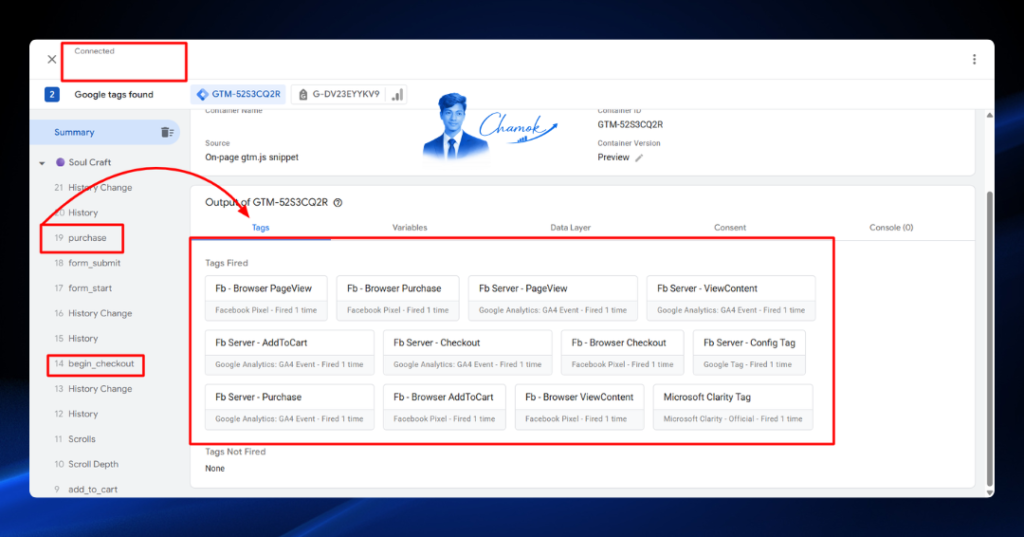Click the 'On-page gtm.js snippet' source text

coord(251,157)
